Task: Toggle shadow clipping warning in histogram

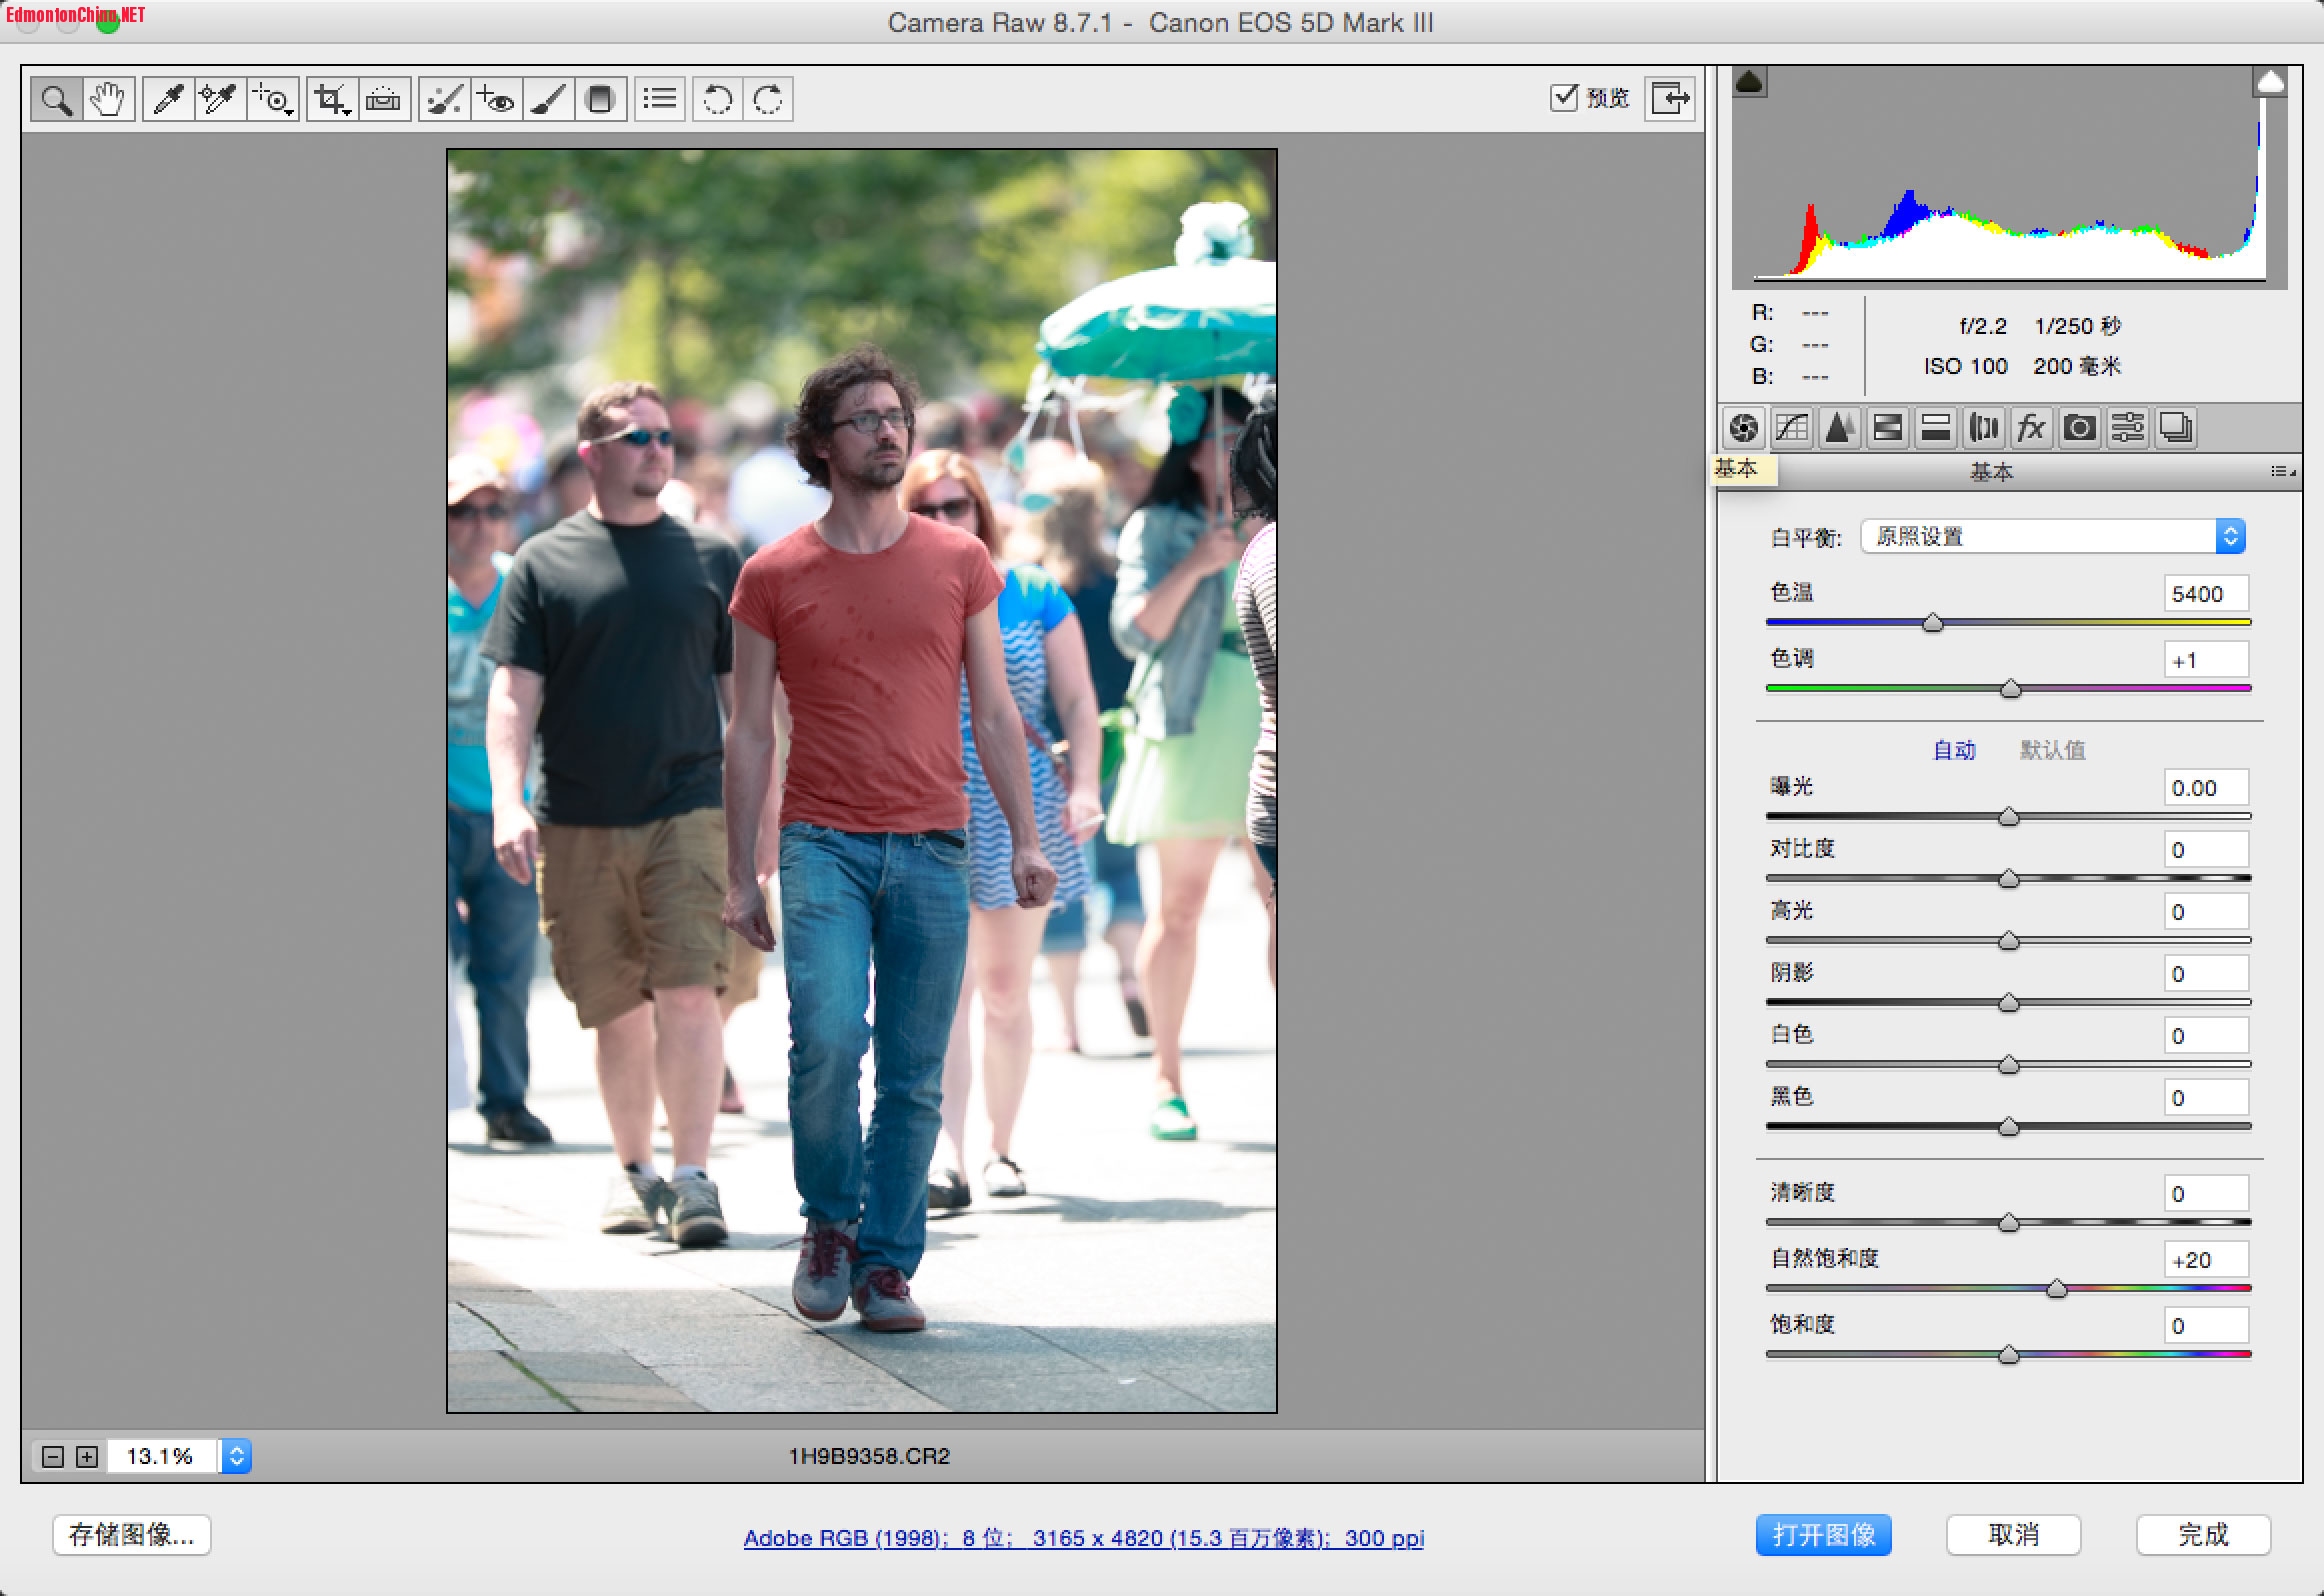Action: 1749,82
